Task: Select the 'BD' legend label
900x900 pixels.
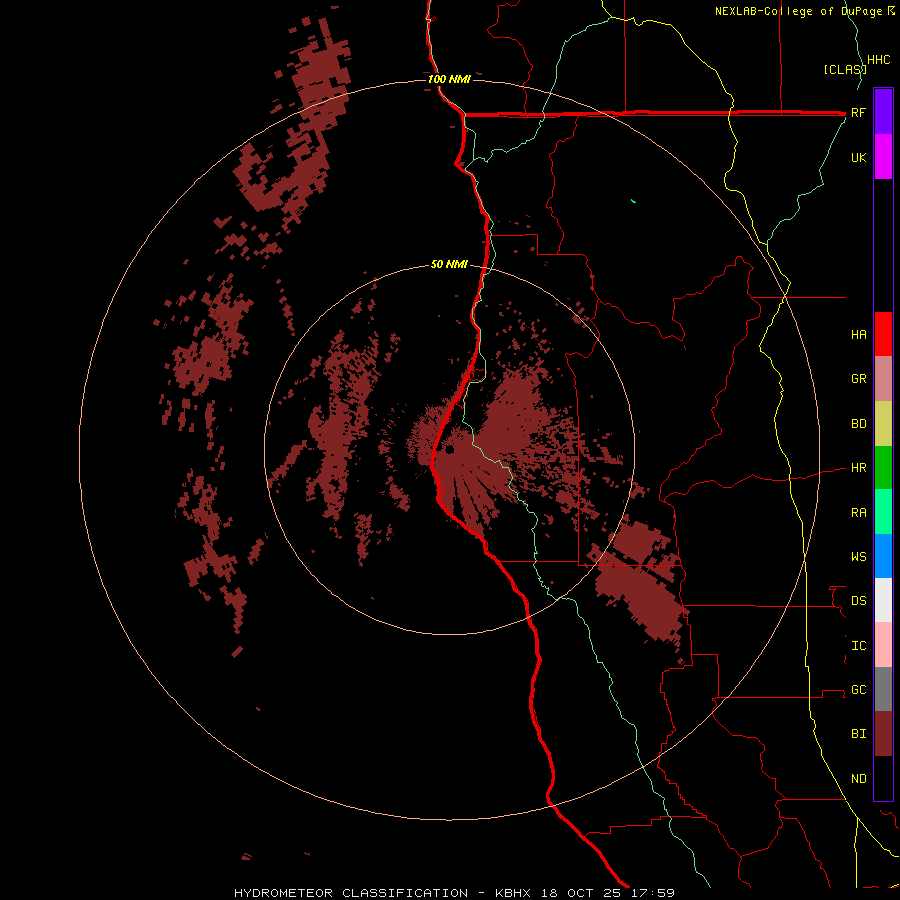Action: (858, 424)
